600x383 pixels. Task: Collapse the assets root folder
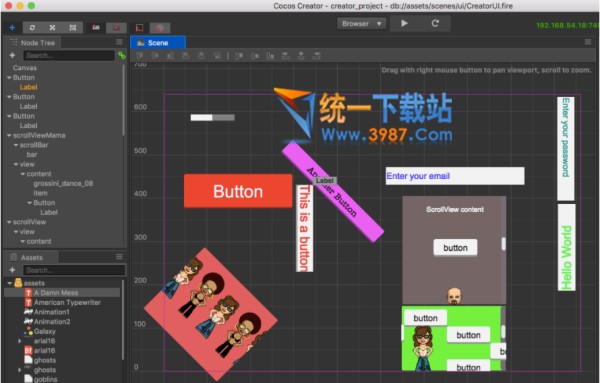tap(10, 283)
